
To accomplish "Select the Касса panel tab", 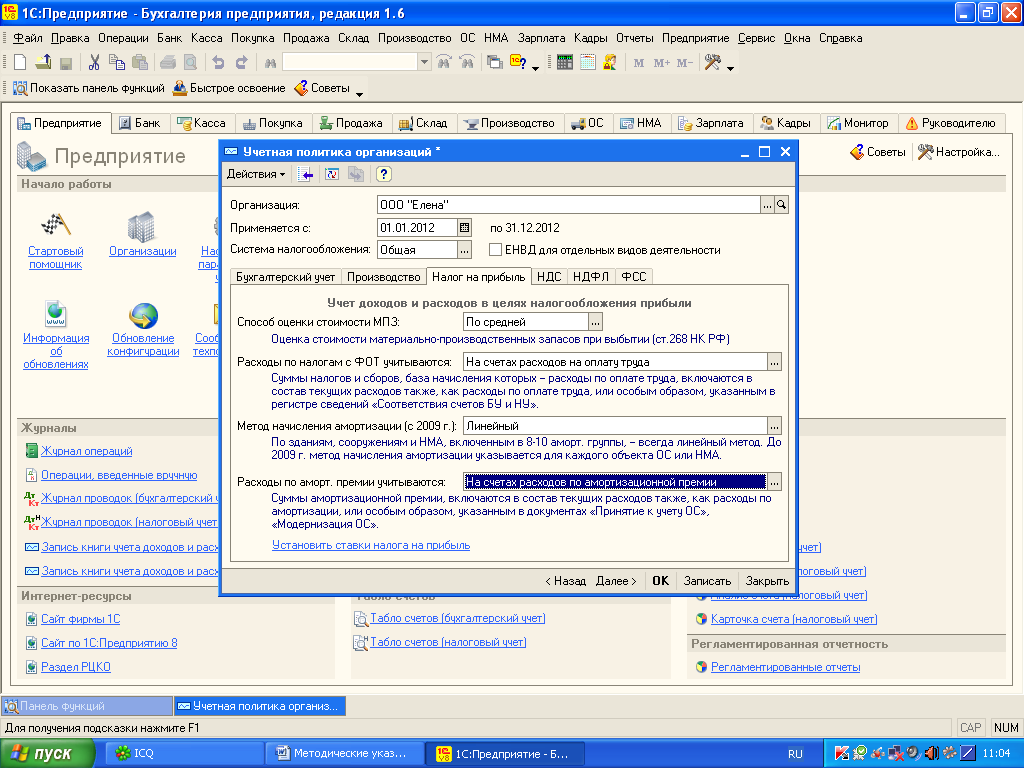I will tap(202, 123).
